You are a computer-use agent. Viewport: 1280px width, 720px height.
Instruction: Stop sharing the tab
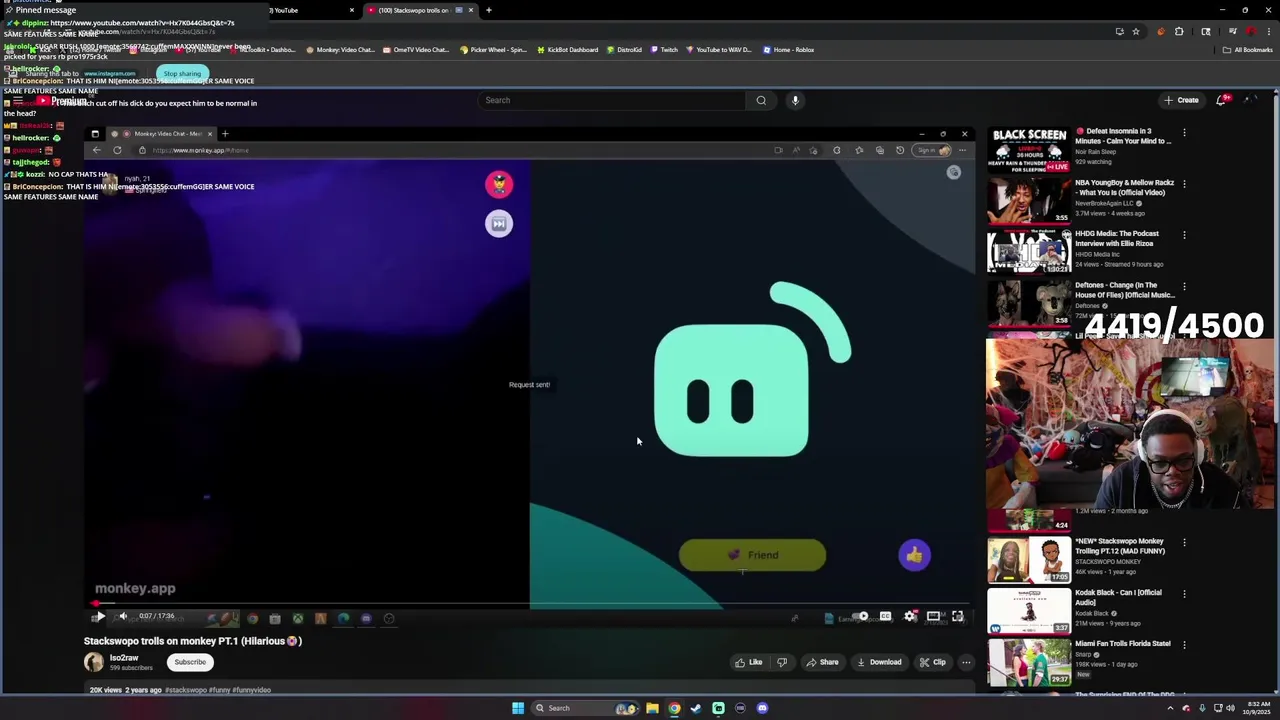point(182,73)
